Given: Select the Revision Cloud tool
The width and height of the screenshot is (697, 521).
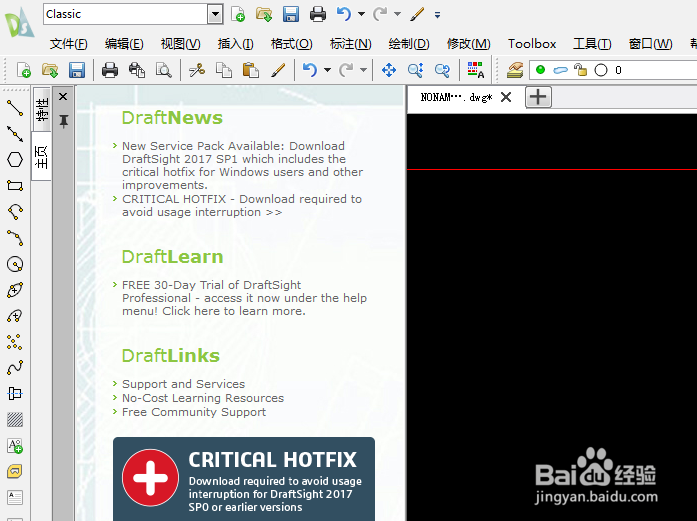Looking at the screenshot, I should [15, 316].
